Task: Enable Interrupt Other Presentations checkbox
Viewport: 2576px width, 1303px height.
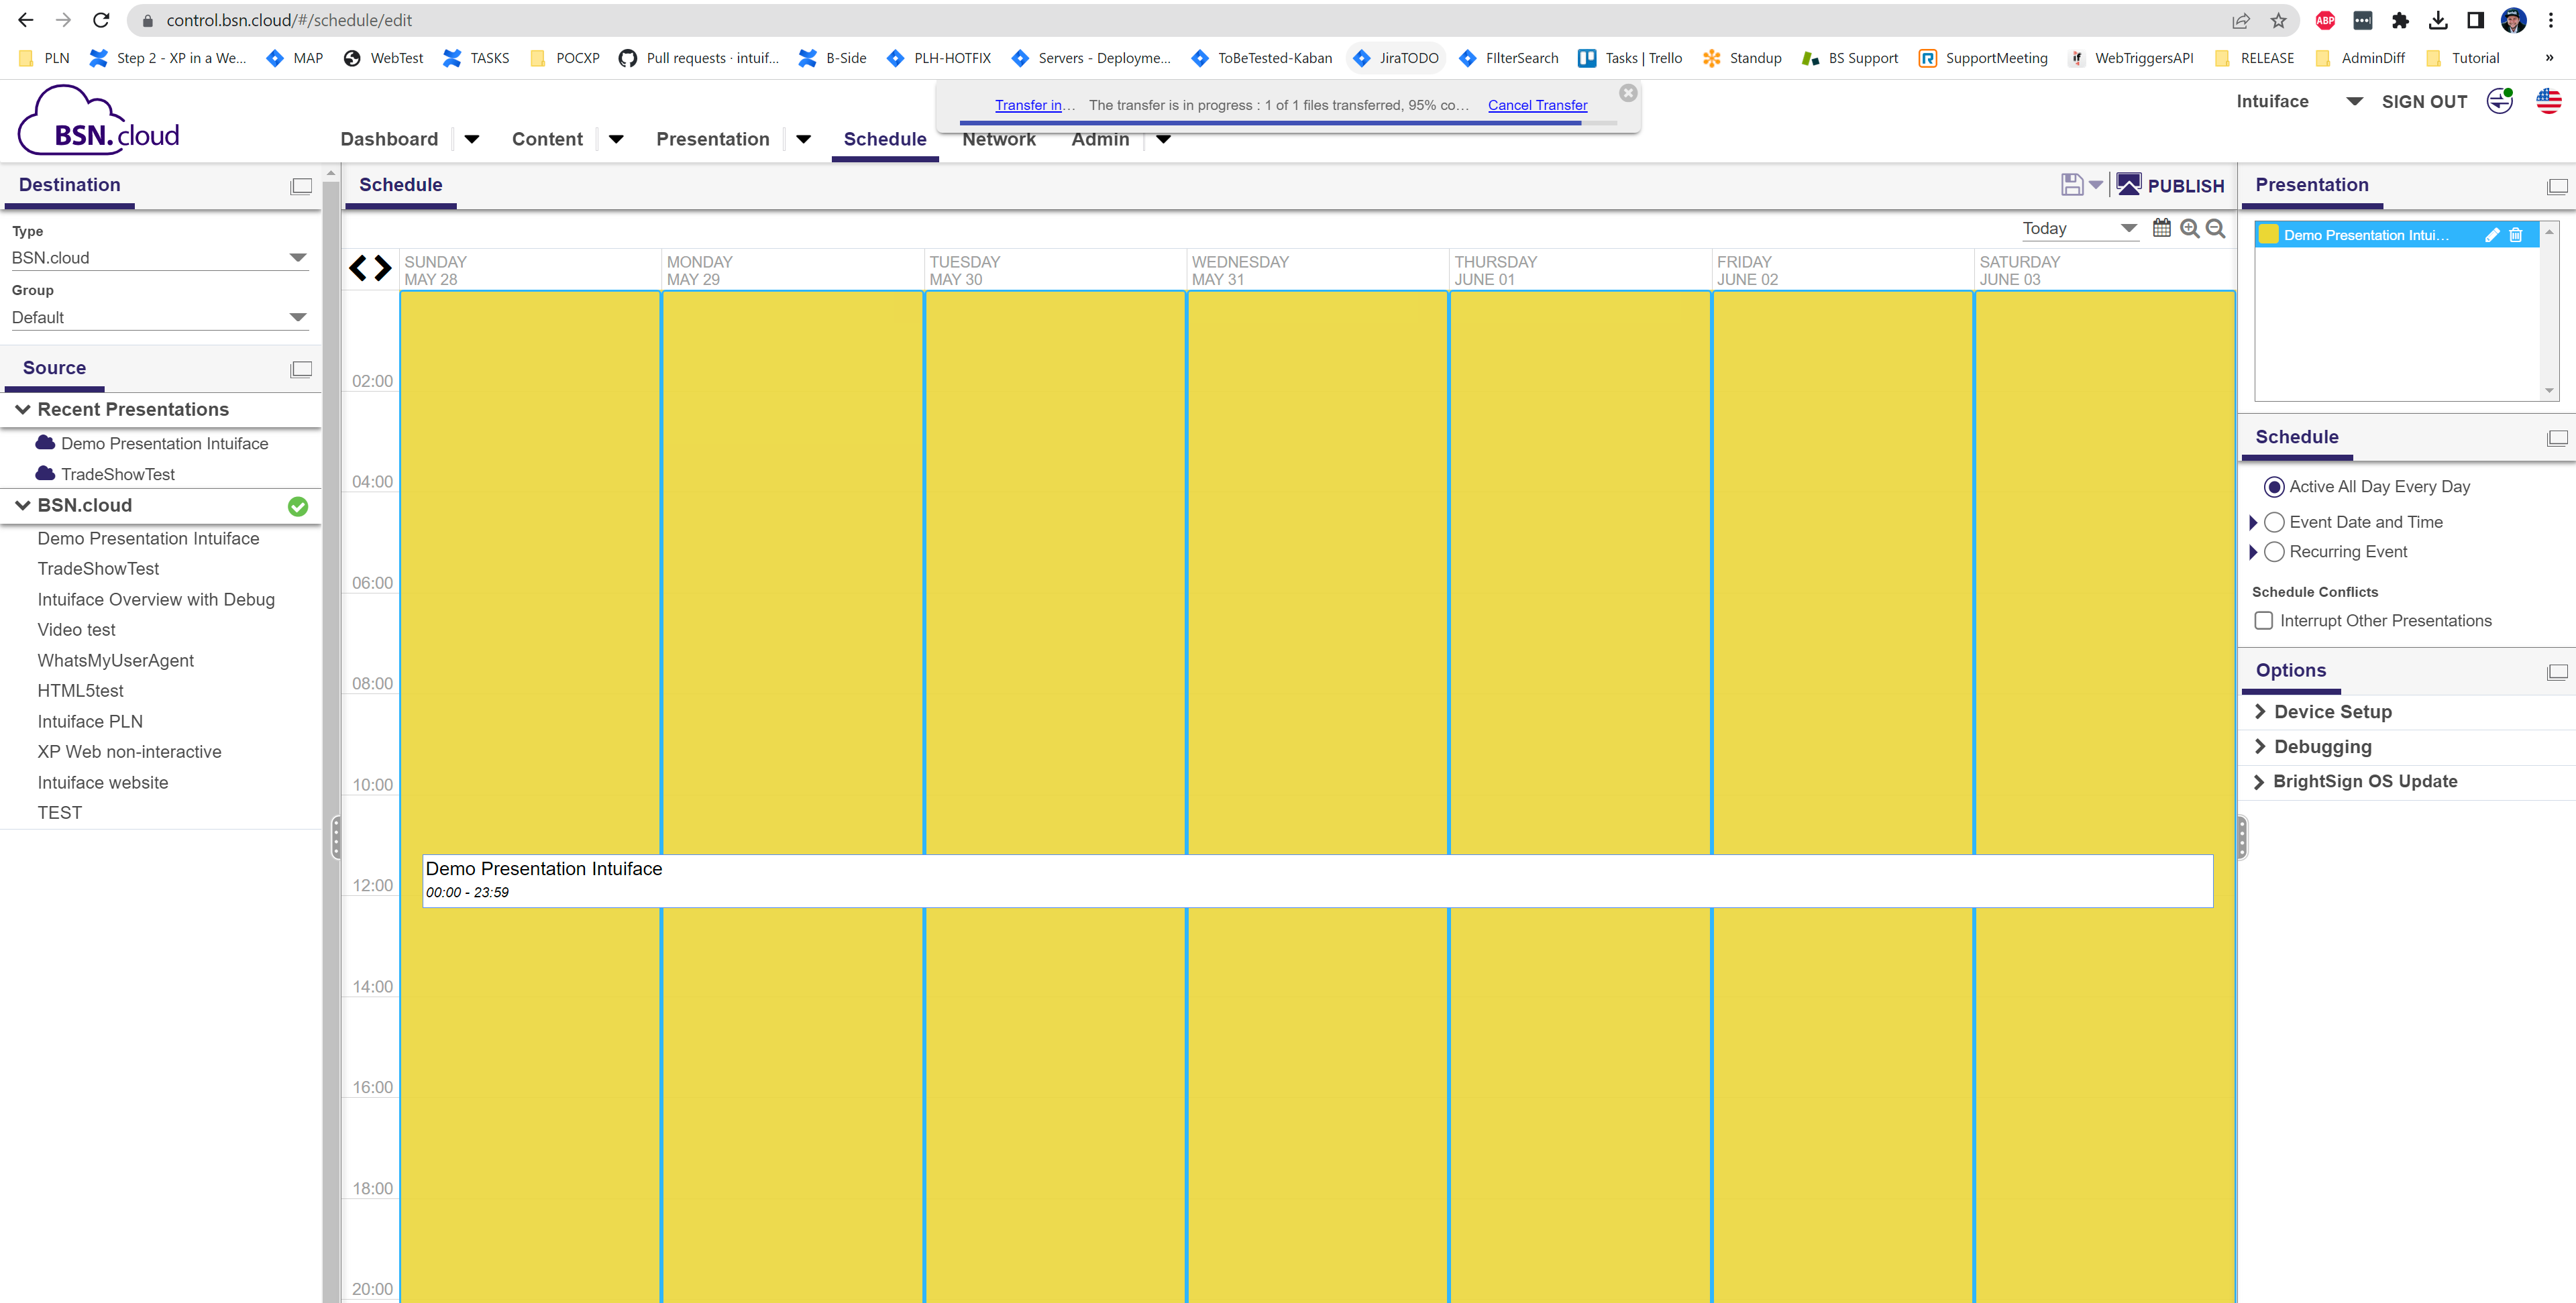Action: pyautogui.click(x=2264, y=621)
